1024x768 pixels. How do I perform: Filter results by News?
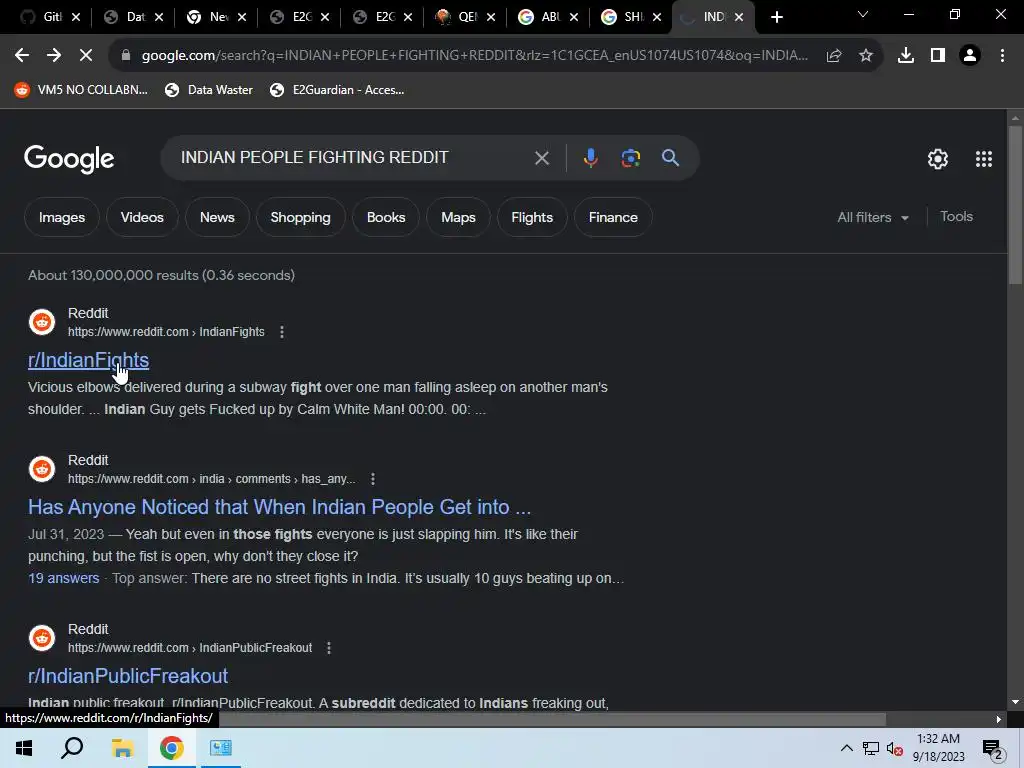point(217,217)
